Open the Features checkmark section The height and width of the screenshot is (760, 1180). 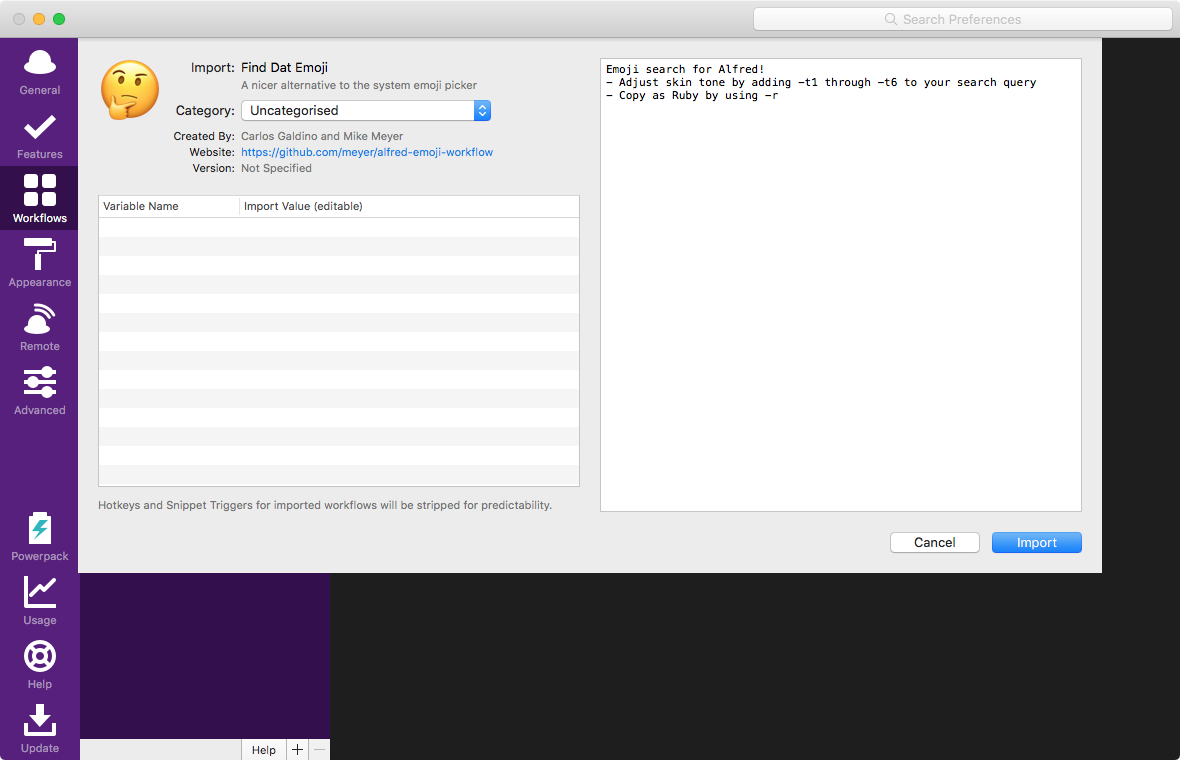pos(39,137)
